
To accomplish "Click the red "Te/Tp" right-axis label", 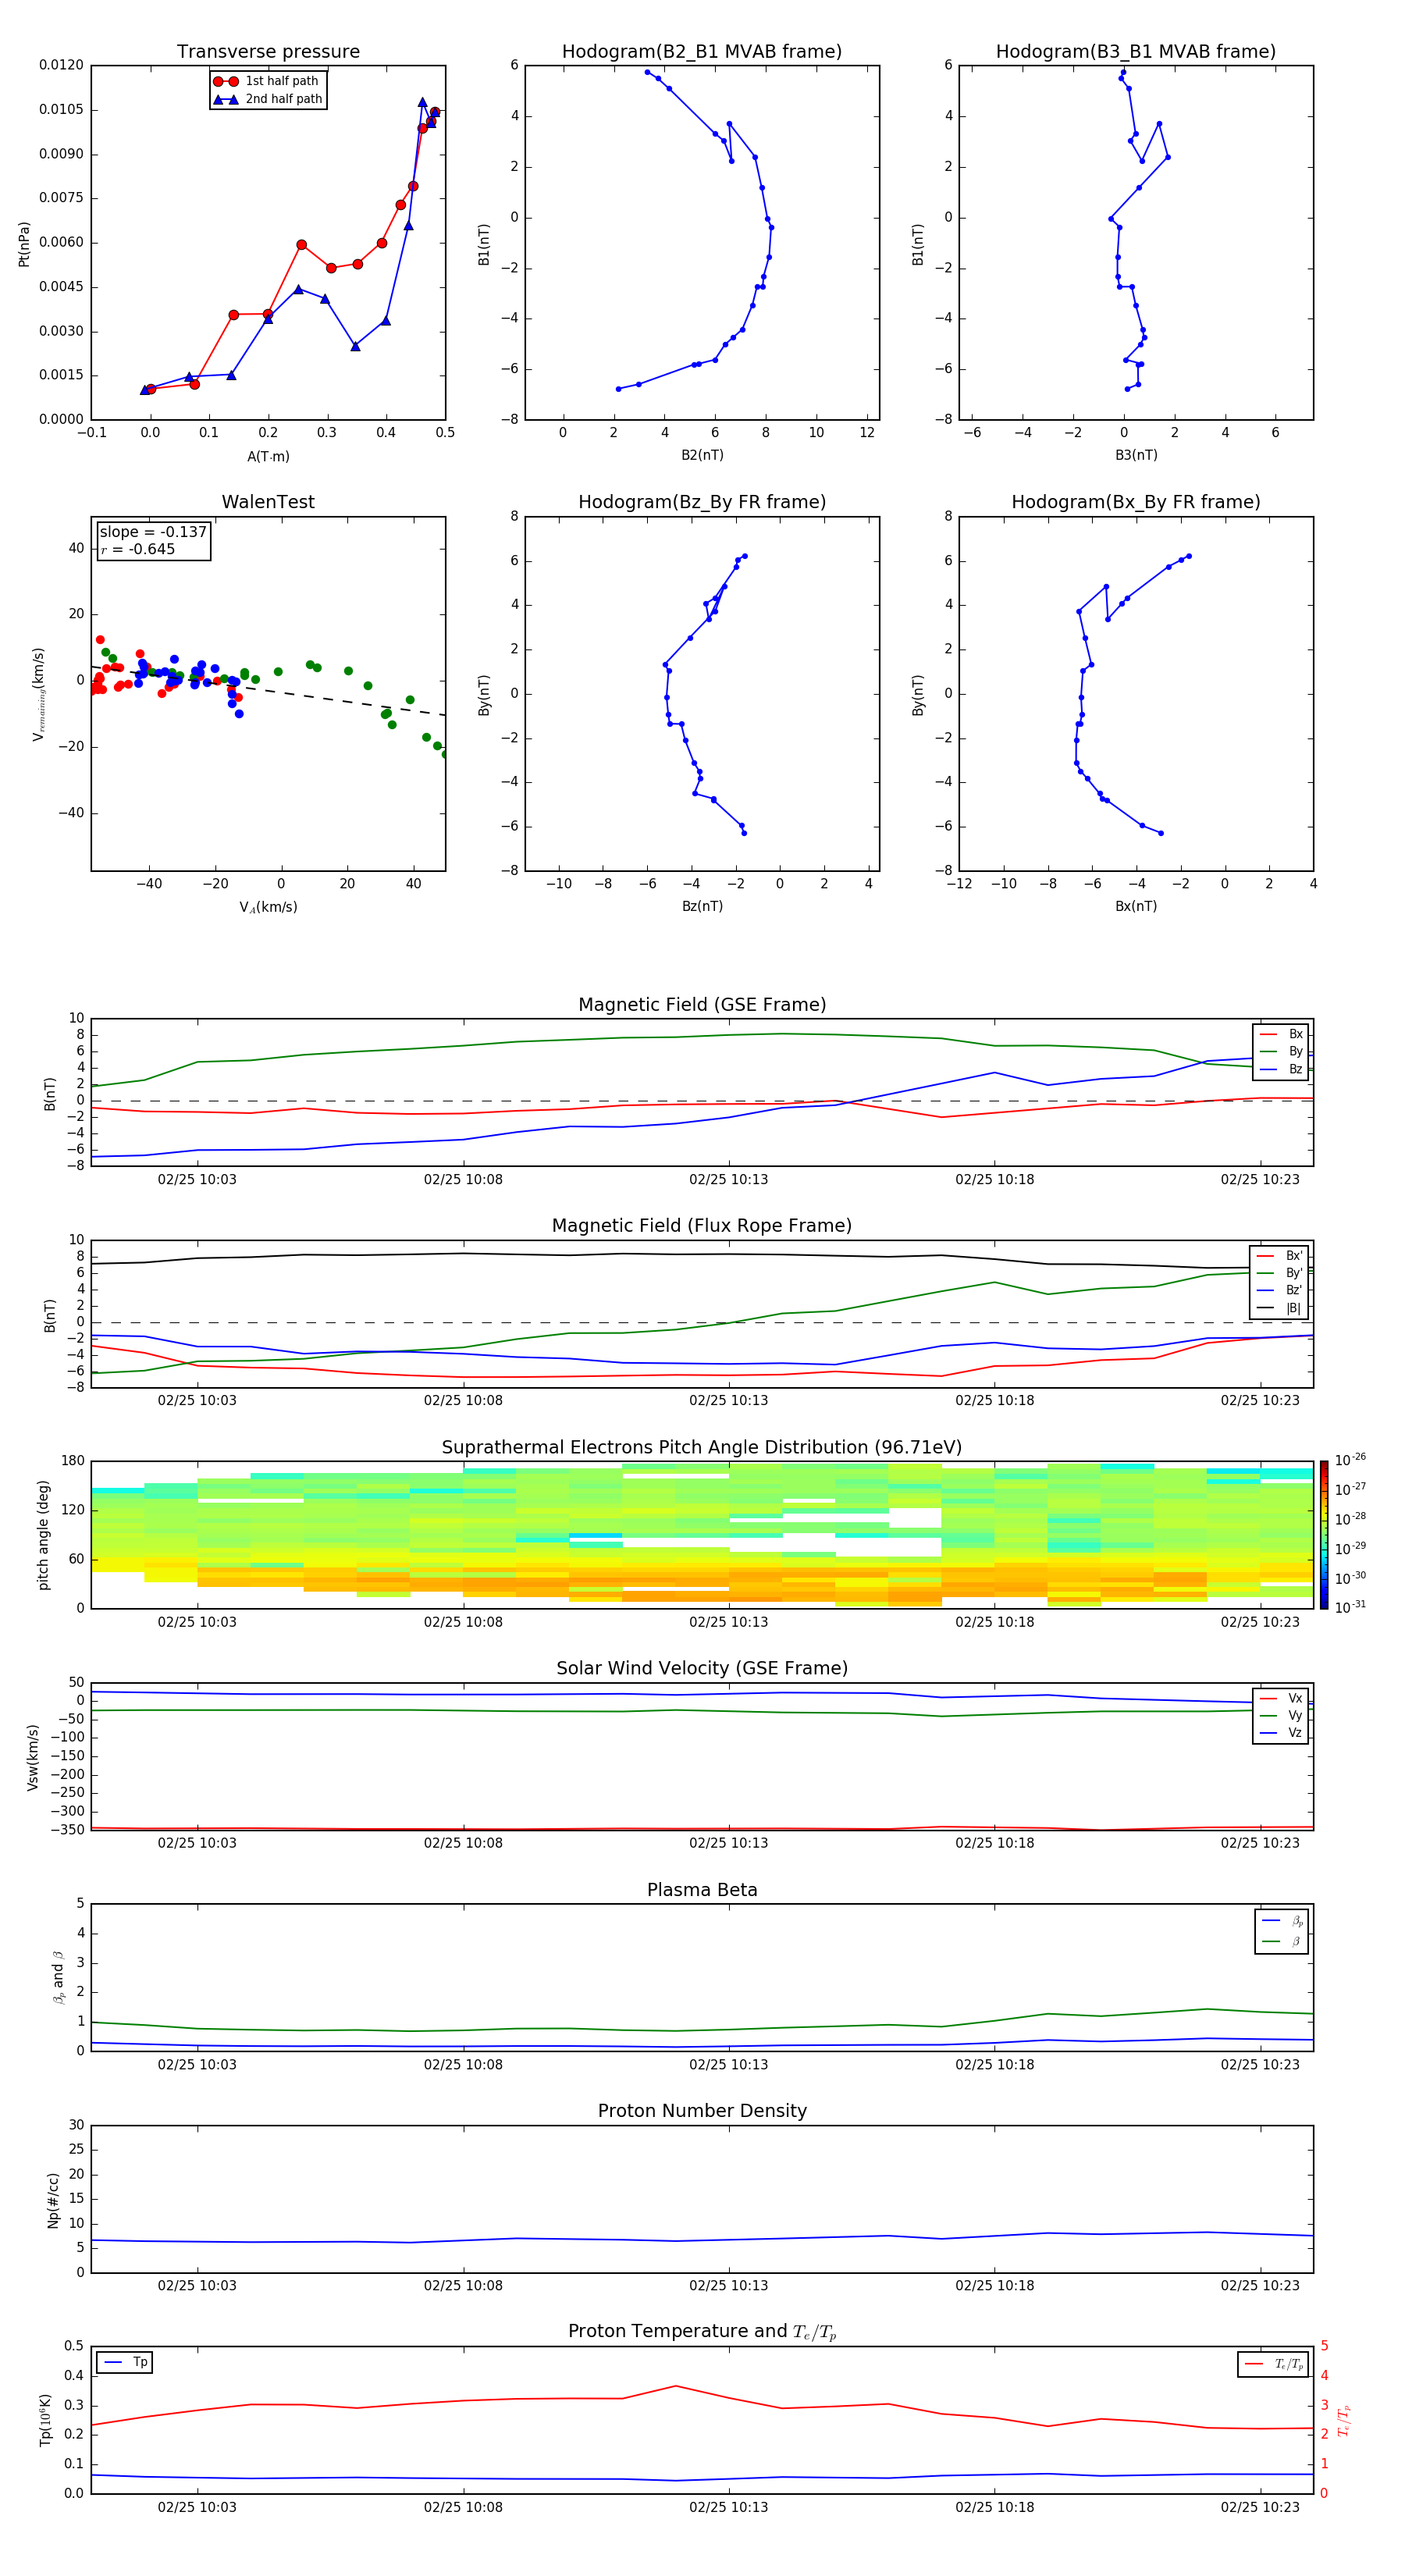I will [x=1343, y=2420].
